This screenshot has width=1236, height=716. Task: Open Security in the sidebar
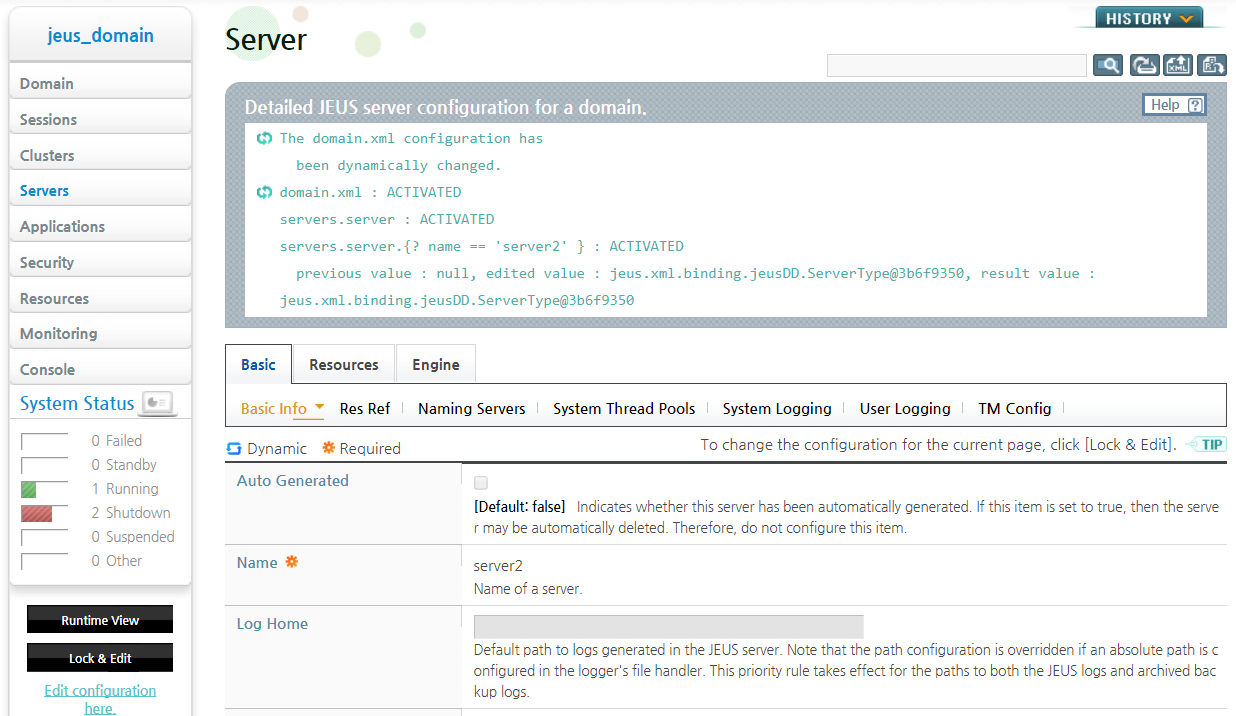pyautogui.click(x=100, y=262)
